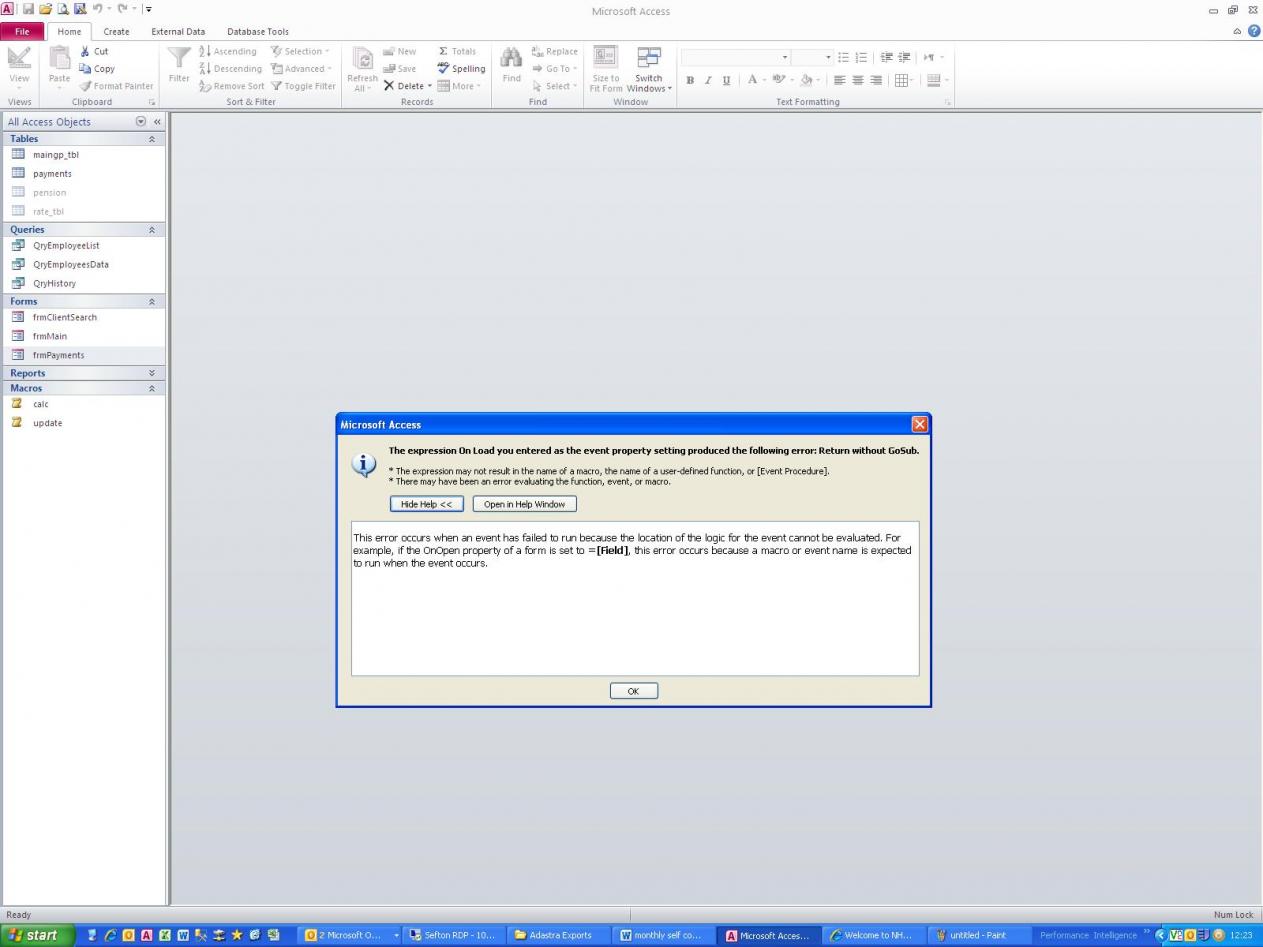The image size is (1263, 947).
Task: Click the QryEmployeeList query icon
Action: tap(17, 246)
